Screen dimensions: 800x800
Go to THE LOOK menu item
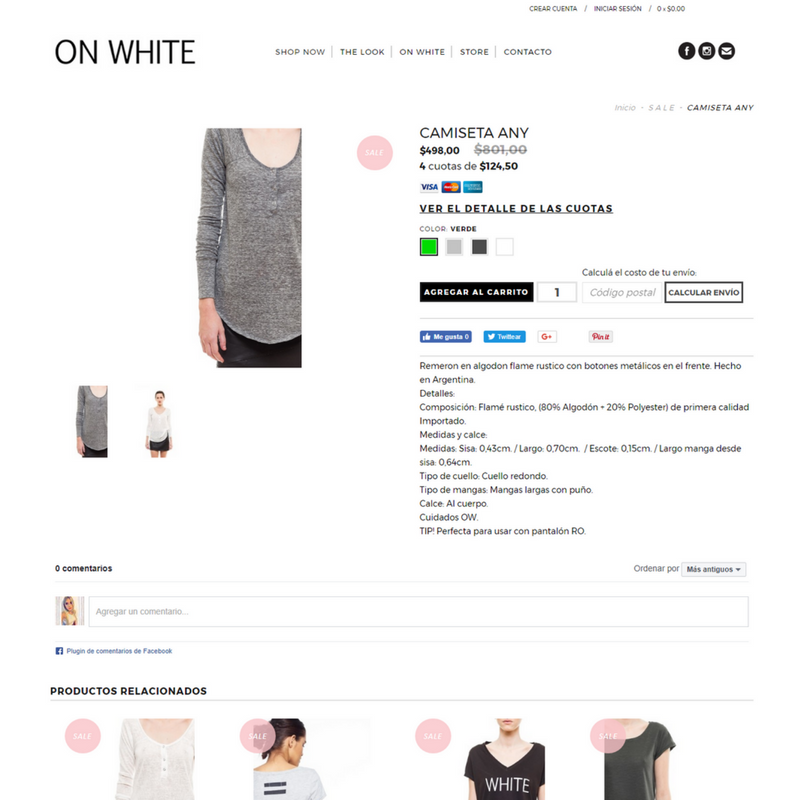click(362, 52)
